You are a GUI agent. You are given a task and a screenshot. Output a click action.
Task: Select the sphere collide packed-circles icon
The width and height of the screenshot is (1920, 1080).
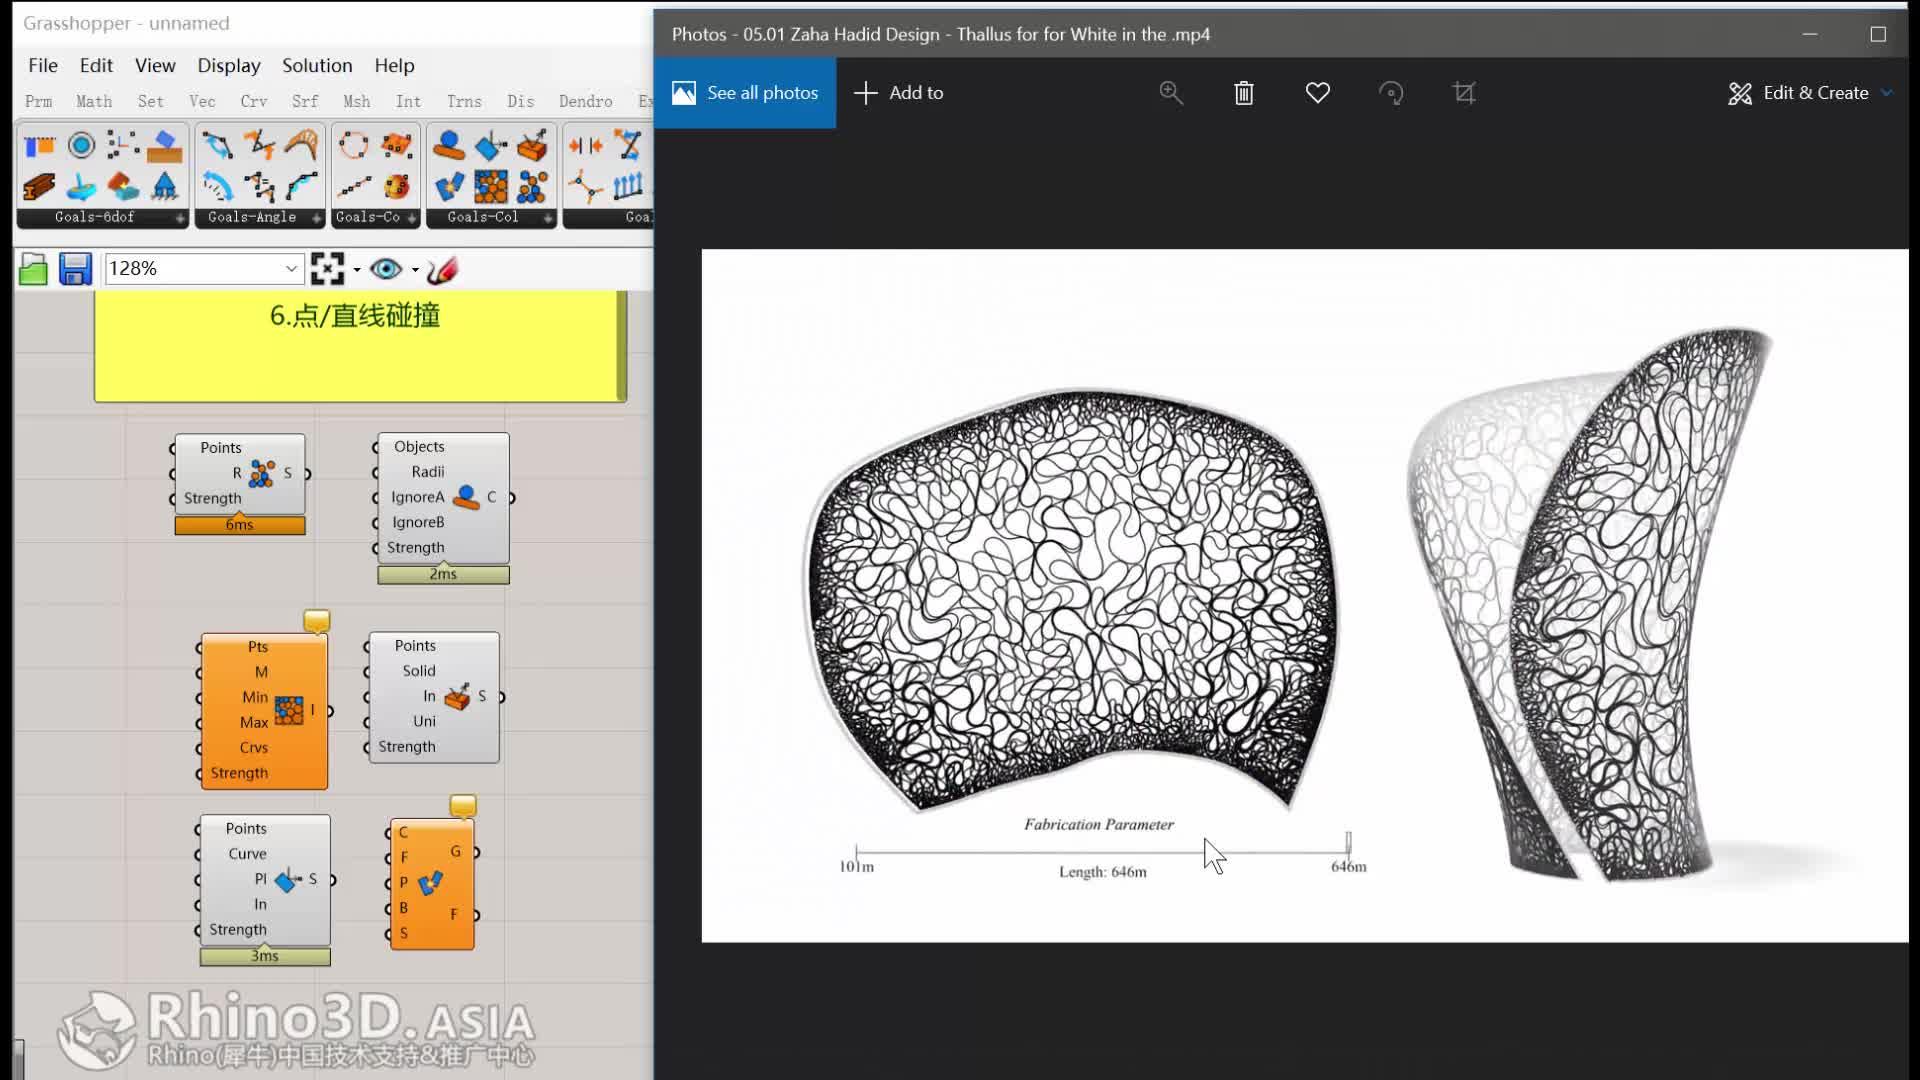[533, 187]
